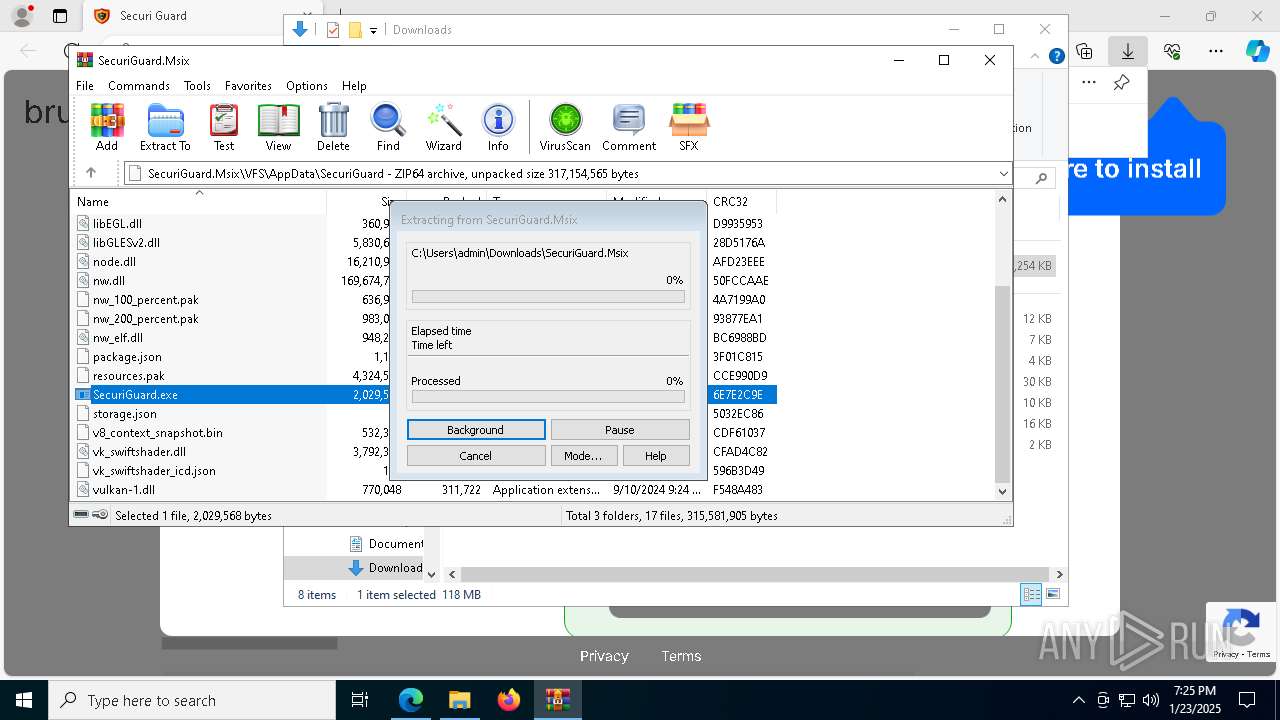The image size is (1280, 720).
Task: Open Microsoft Edge from the taskbar
Action: click(x=411, y=700)
